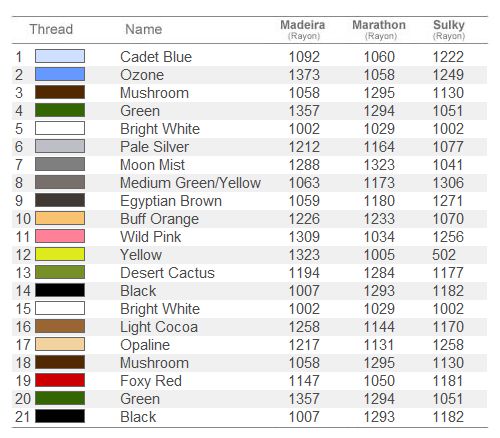
Task: Click the Egyptian Brown thread name
Action: pyautogui.click(x=171, y=201)
